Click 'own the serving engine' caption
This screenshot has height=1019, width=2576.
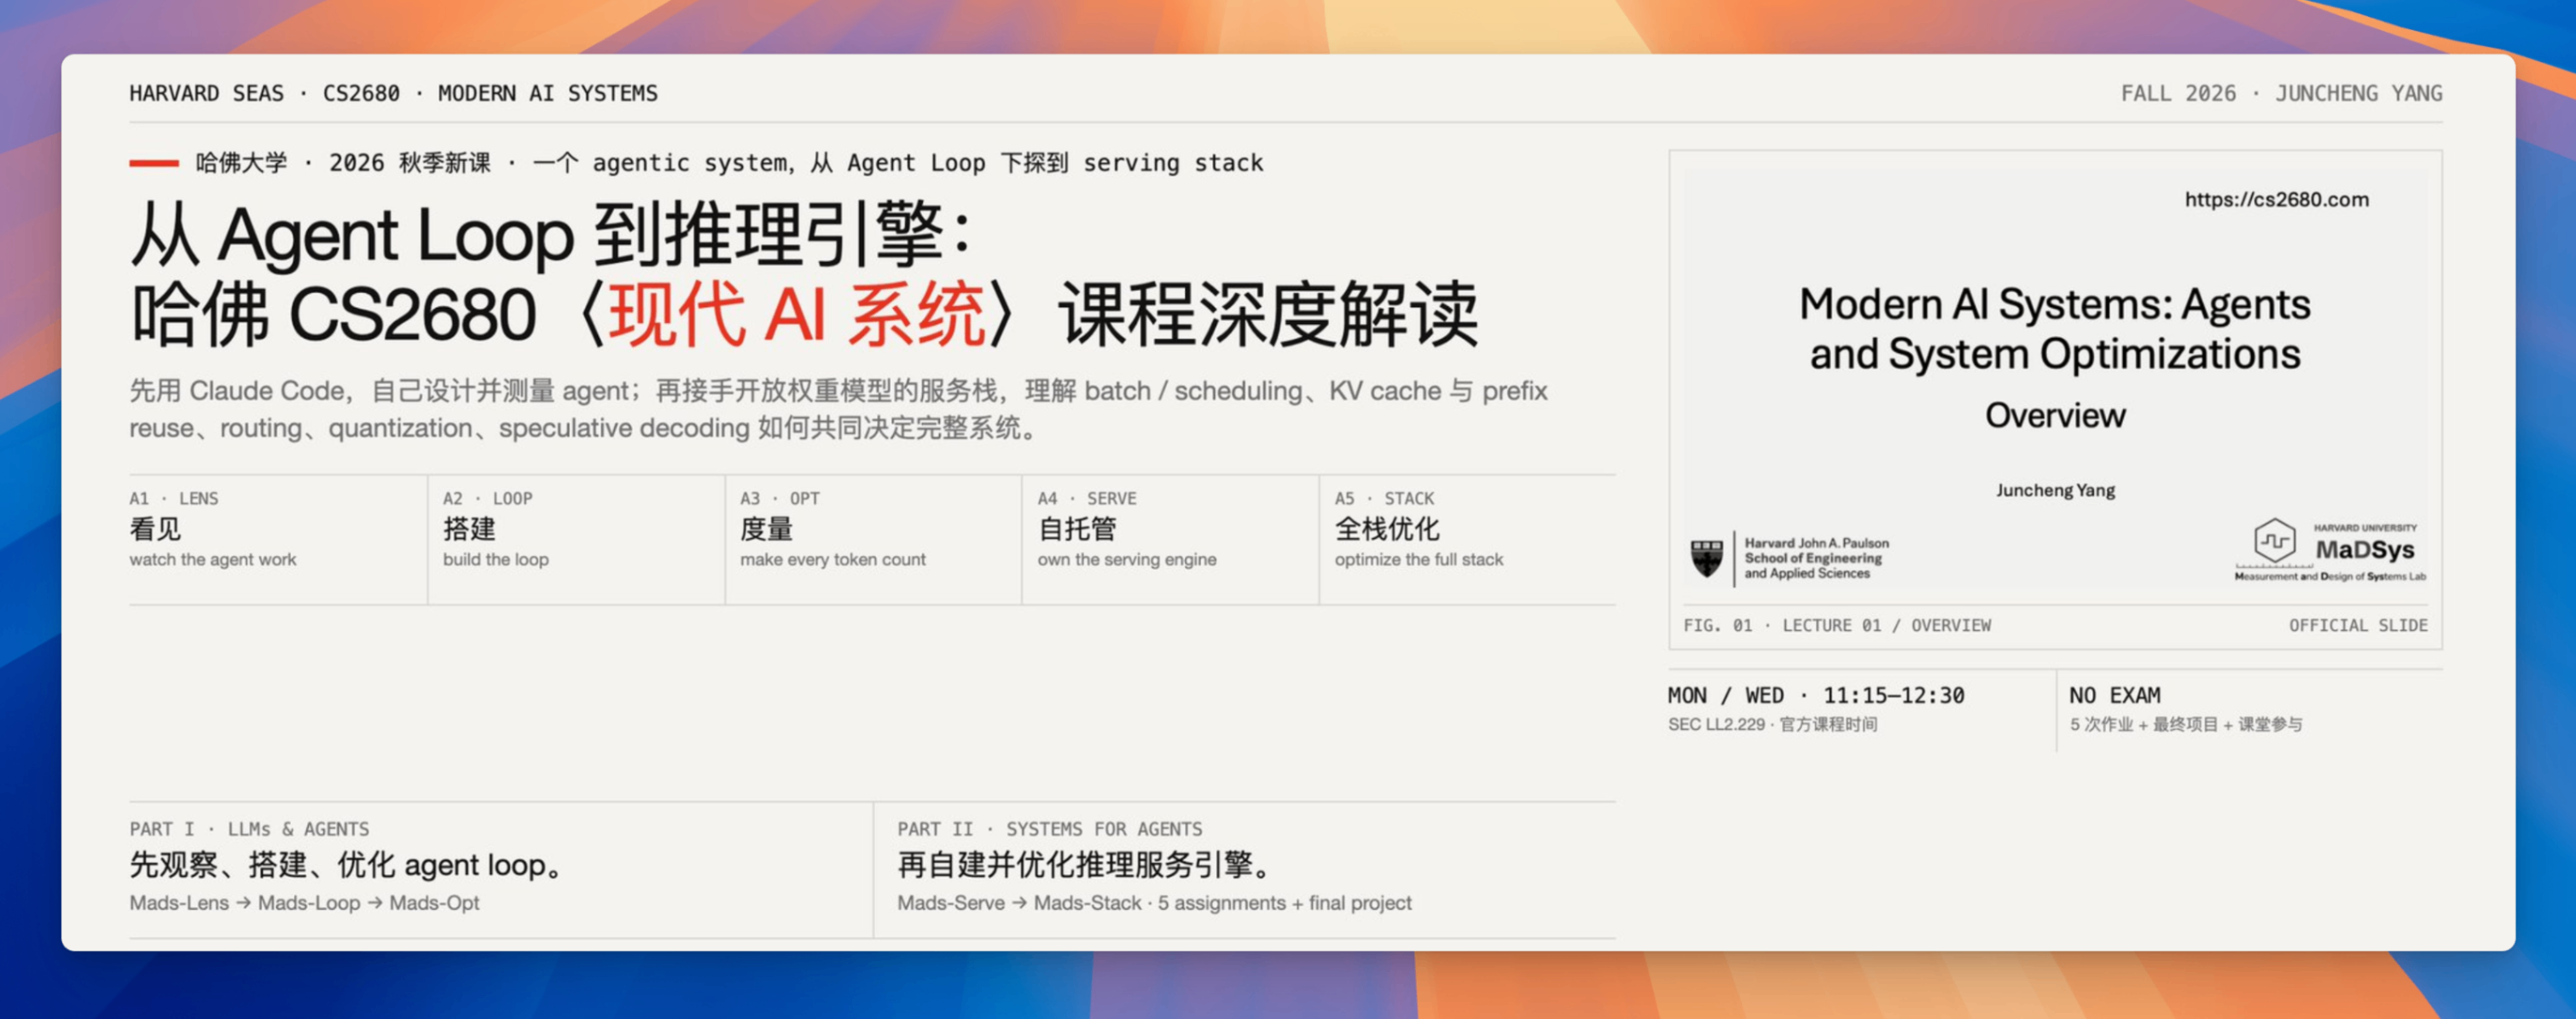1127,560
